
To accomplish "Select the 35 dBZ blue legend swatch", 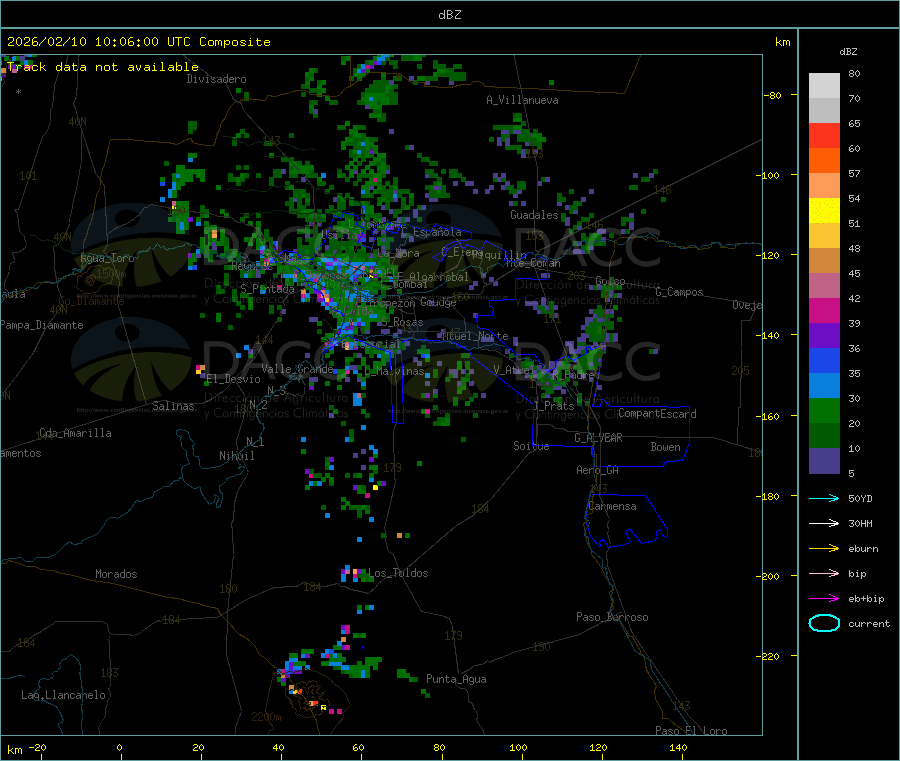I will pyautogui.click(x=824, y=386).
